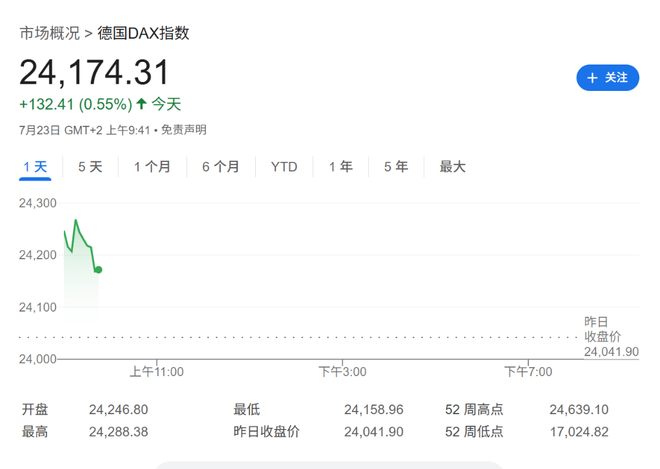Image resolution: width=660 pixels, height=469 pixels.
Task: Click the 下午7:00 axis label
Action: point(528,372)
